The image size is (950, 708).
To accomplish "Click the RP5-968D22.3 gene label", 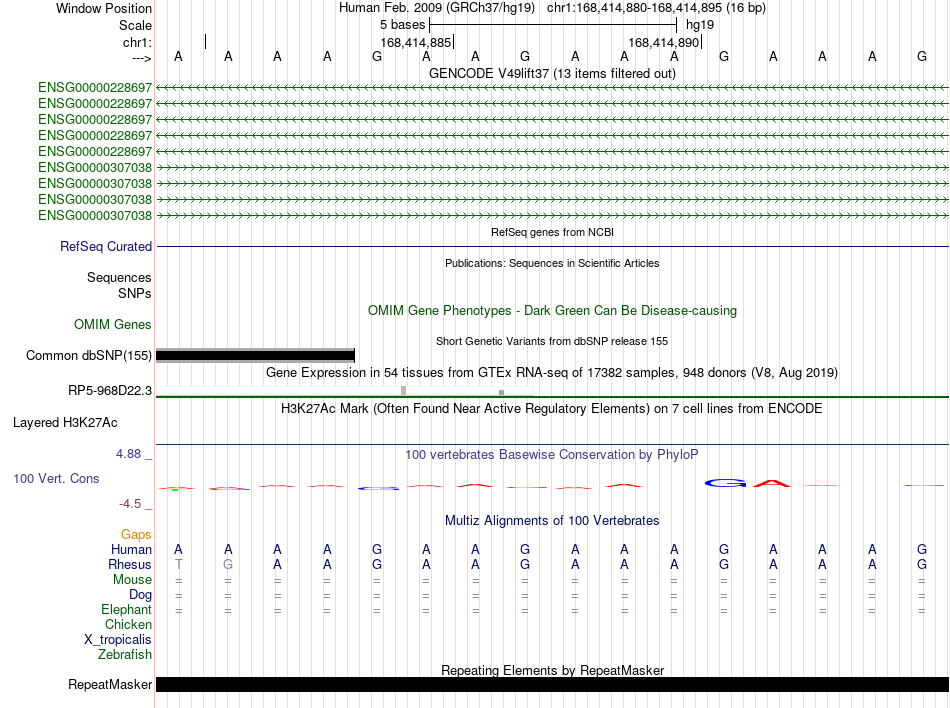I will point(110,391).
